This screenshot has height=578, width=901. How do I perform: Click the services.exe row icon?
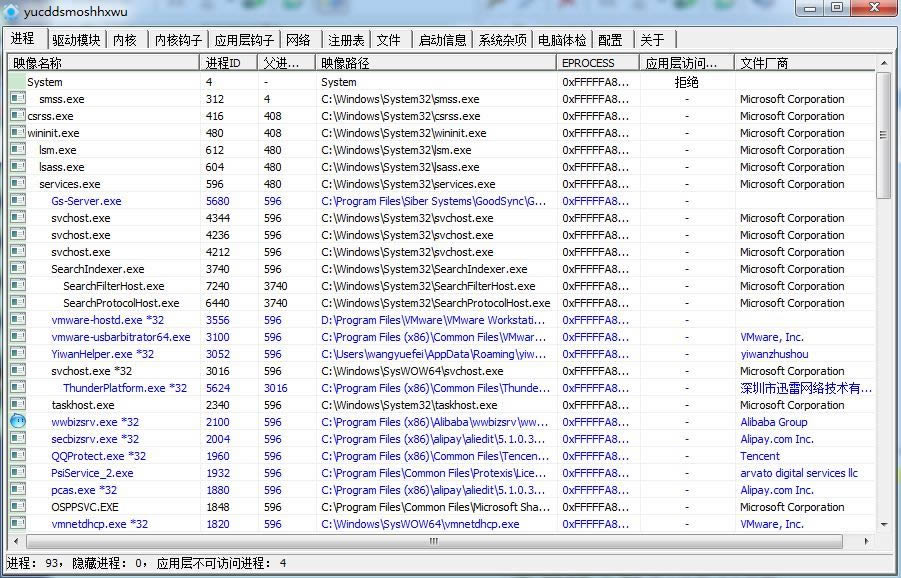tap(18, 183)
